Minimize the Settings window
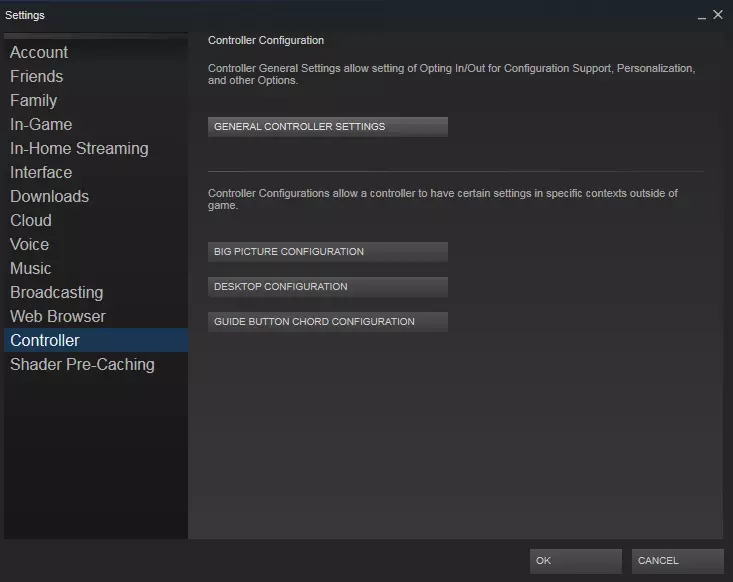 (702, 16)
